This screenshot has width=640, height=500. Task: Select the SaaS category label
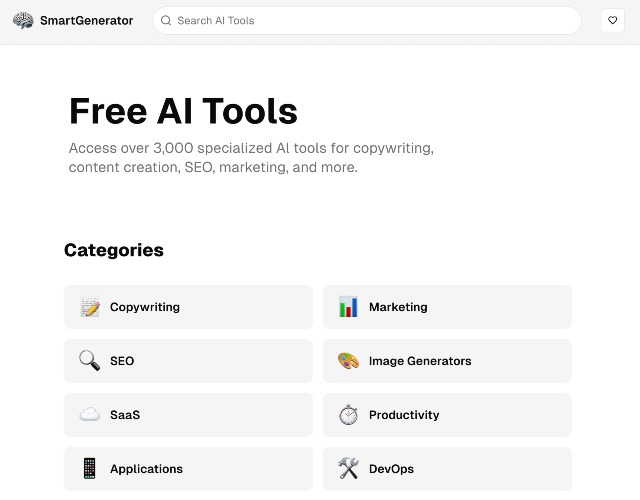pyautogui.click(x=125, y=415)
